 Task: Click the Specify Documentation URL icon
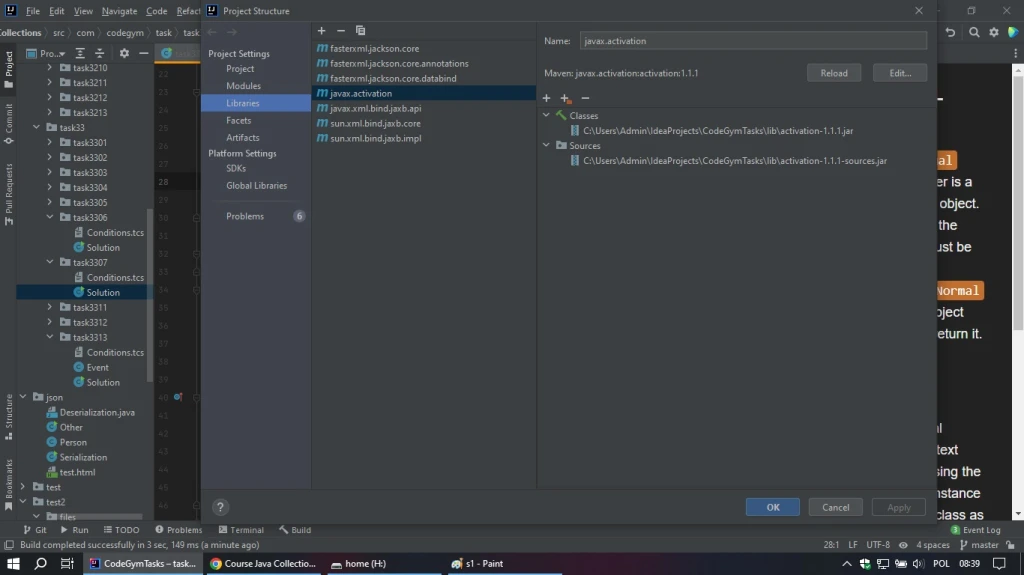(x=565, y=98)
